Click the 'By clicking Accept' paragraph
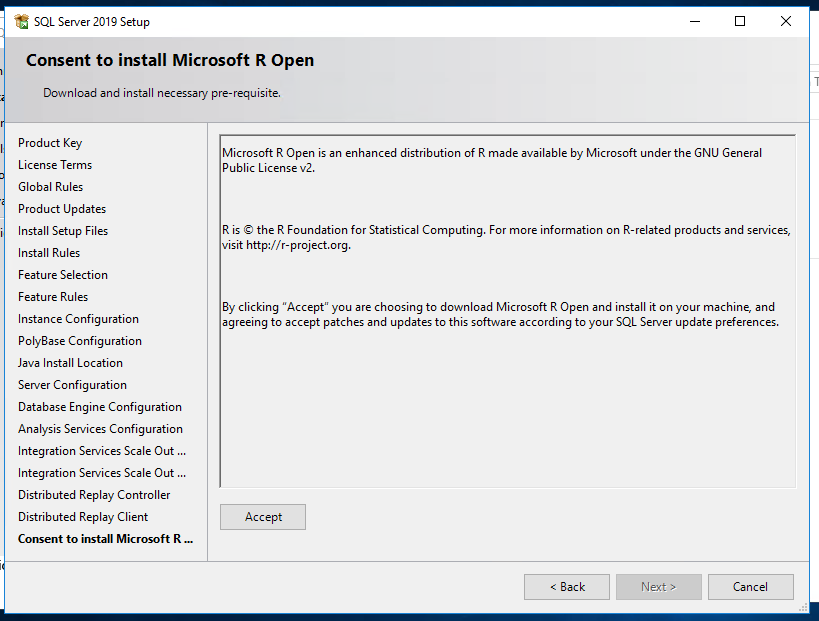The height and width of the screenshot is (621, 819). tap(500, 314)
